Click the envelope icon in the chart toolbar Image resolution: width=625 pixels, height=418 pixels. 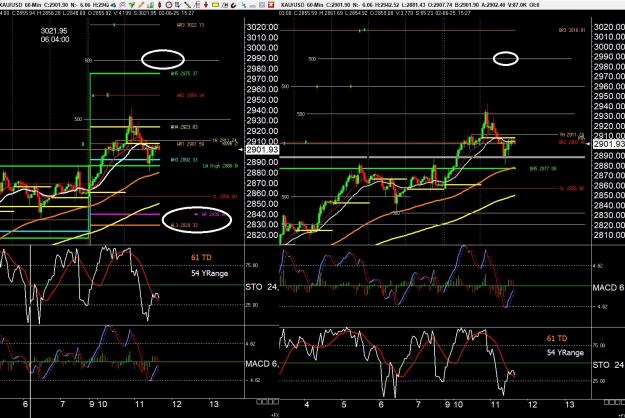(123, 5)
